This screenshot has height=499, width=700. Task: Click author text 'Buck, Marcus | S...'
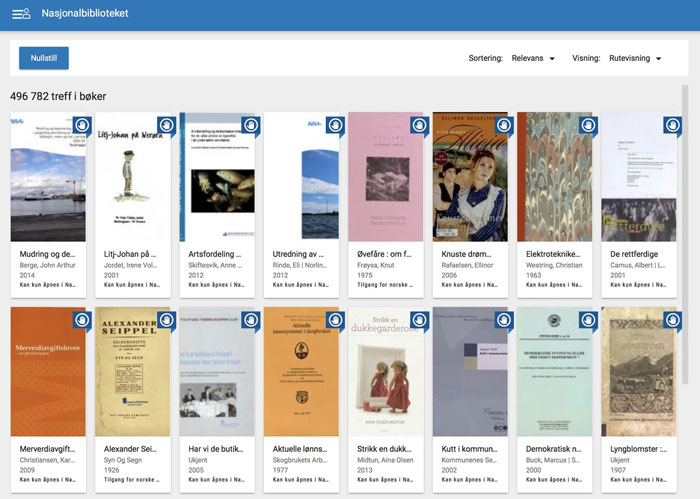[553, 460]
